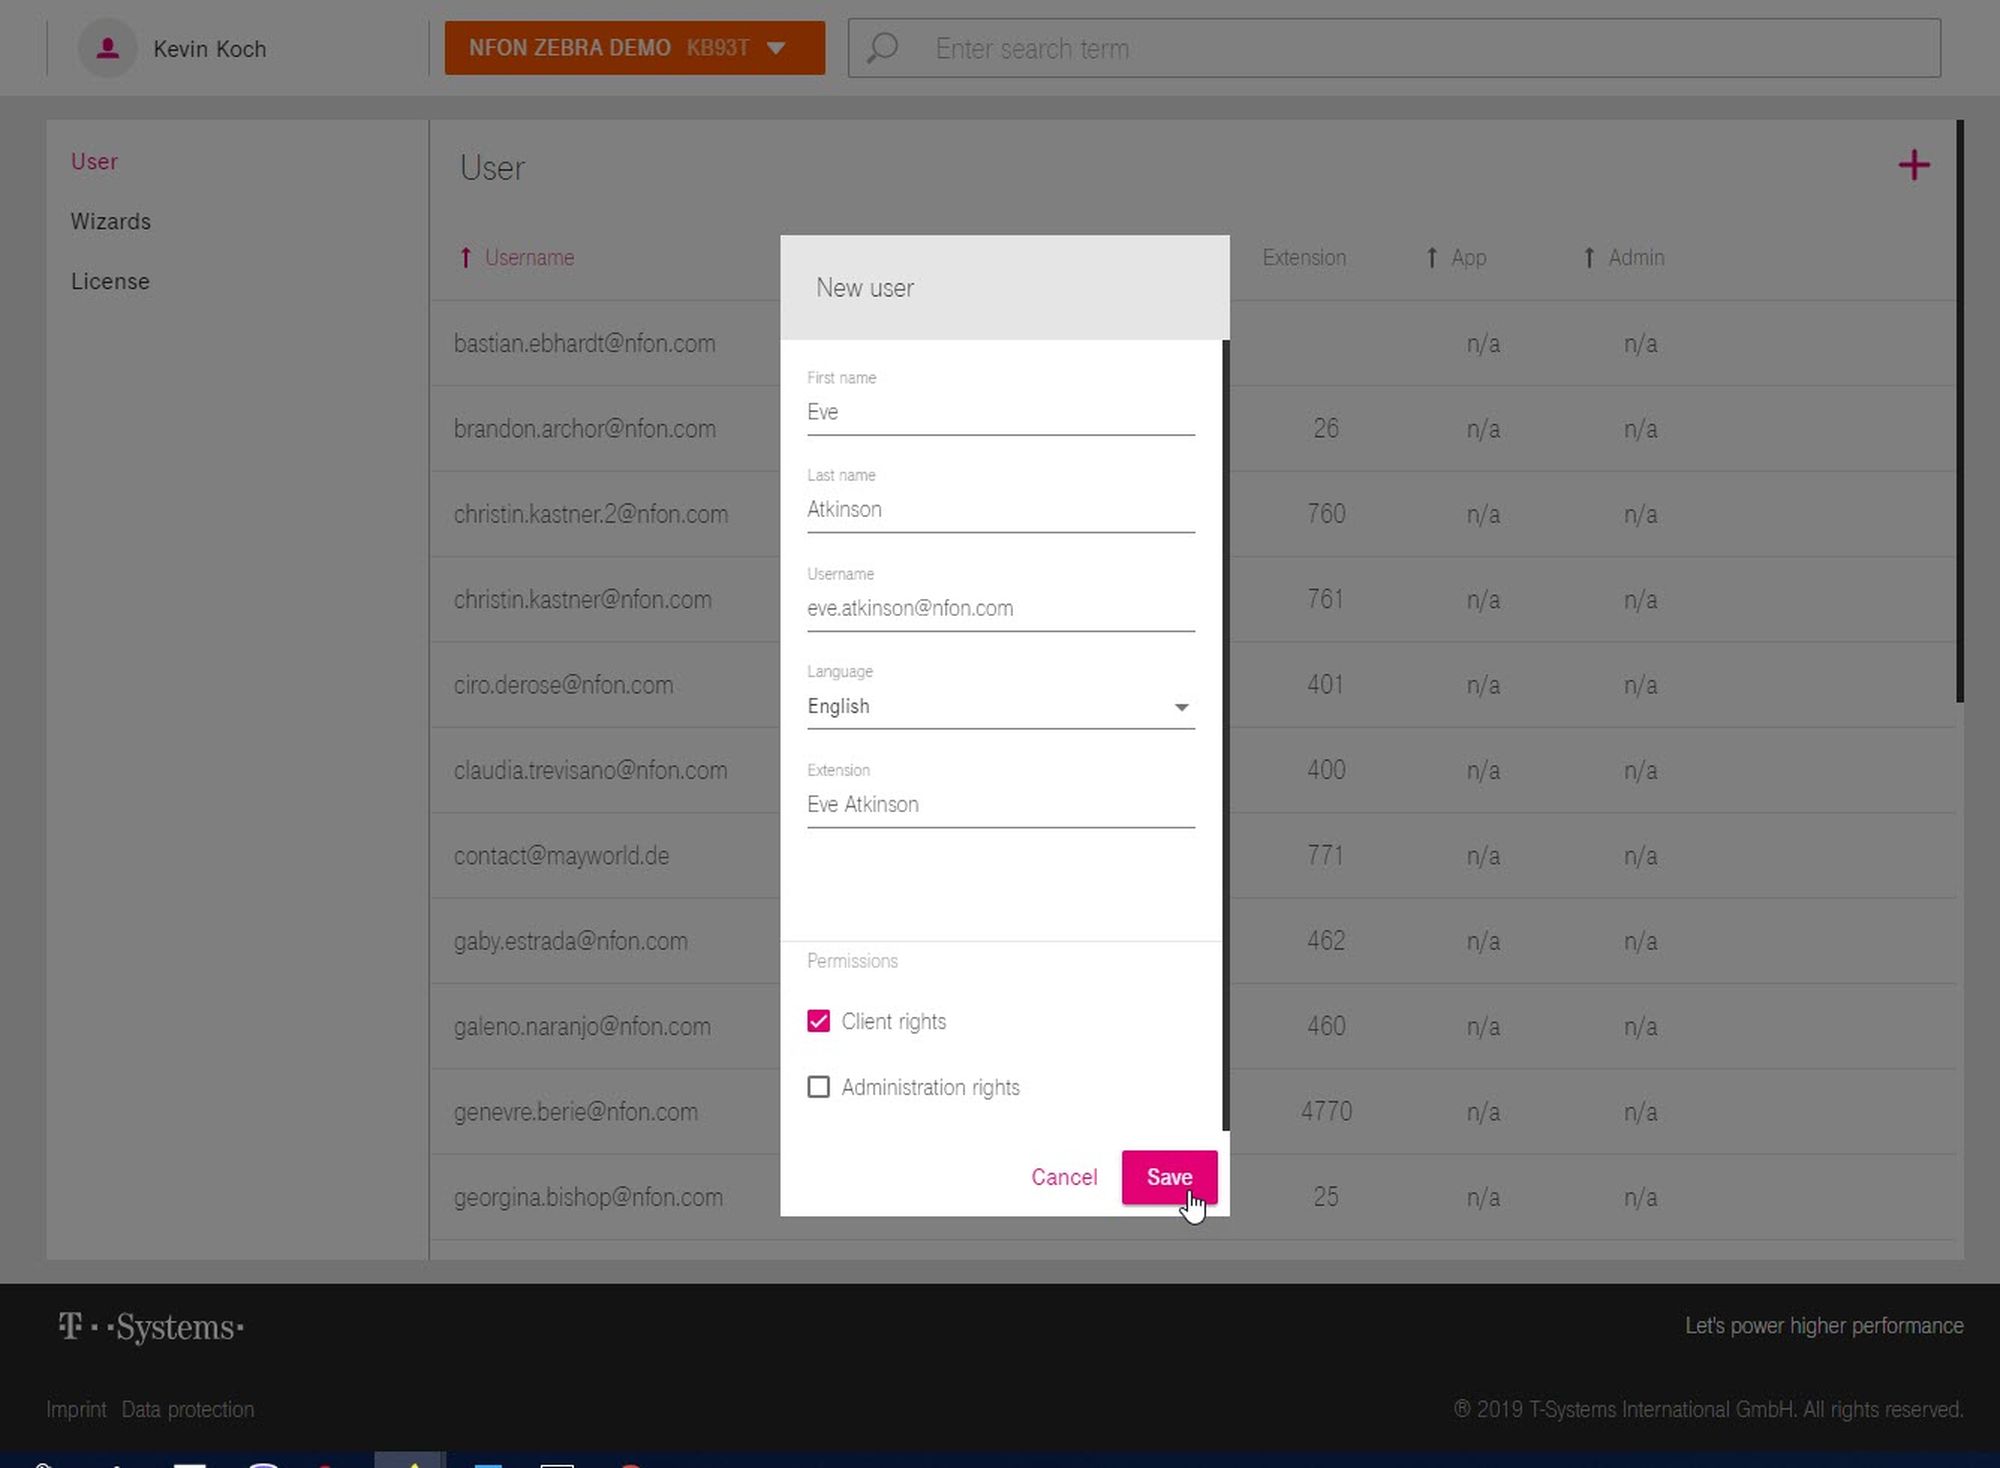Cancel the New user dialog
Viewport: 2000px width, 1468px height.
click(x=1063, y=1177)
